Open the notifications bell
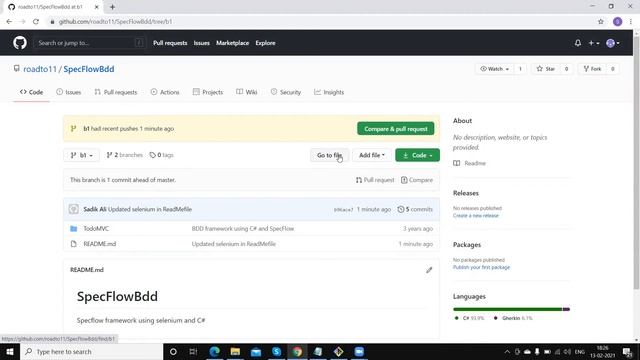 tap(578, 43)
